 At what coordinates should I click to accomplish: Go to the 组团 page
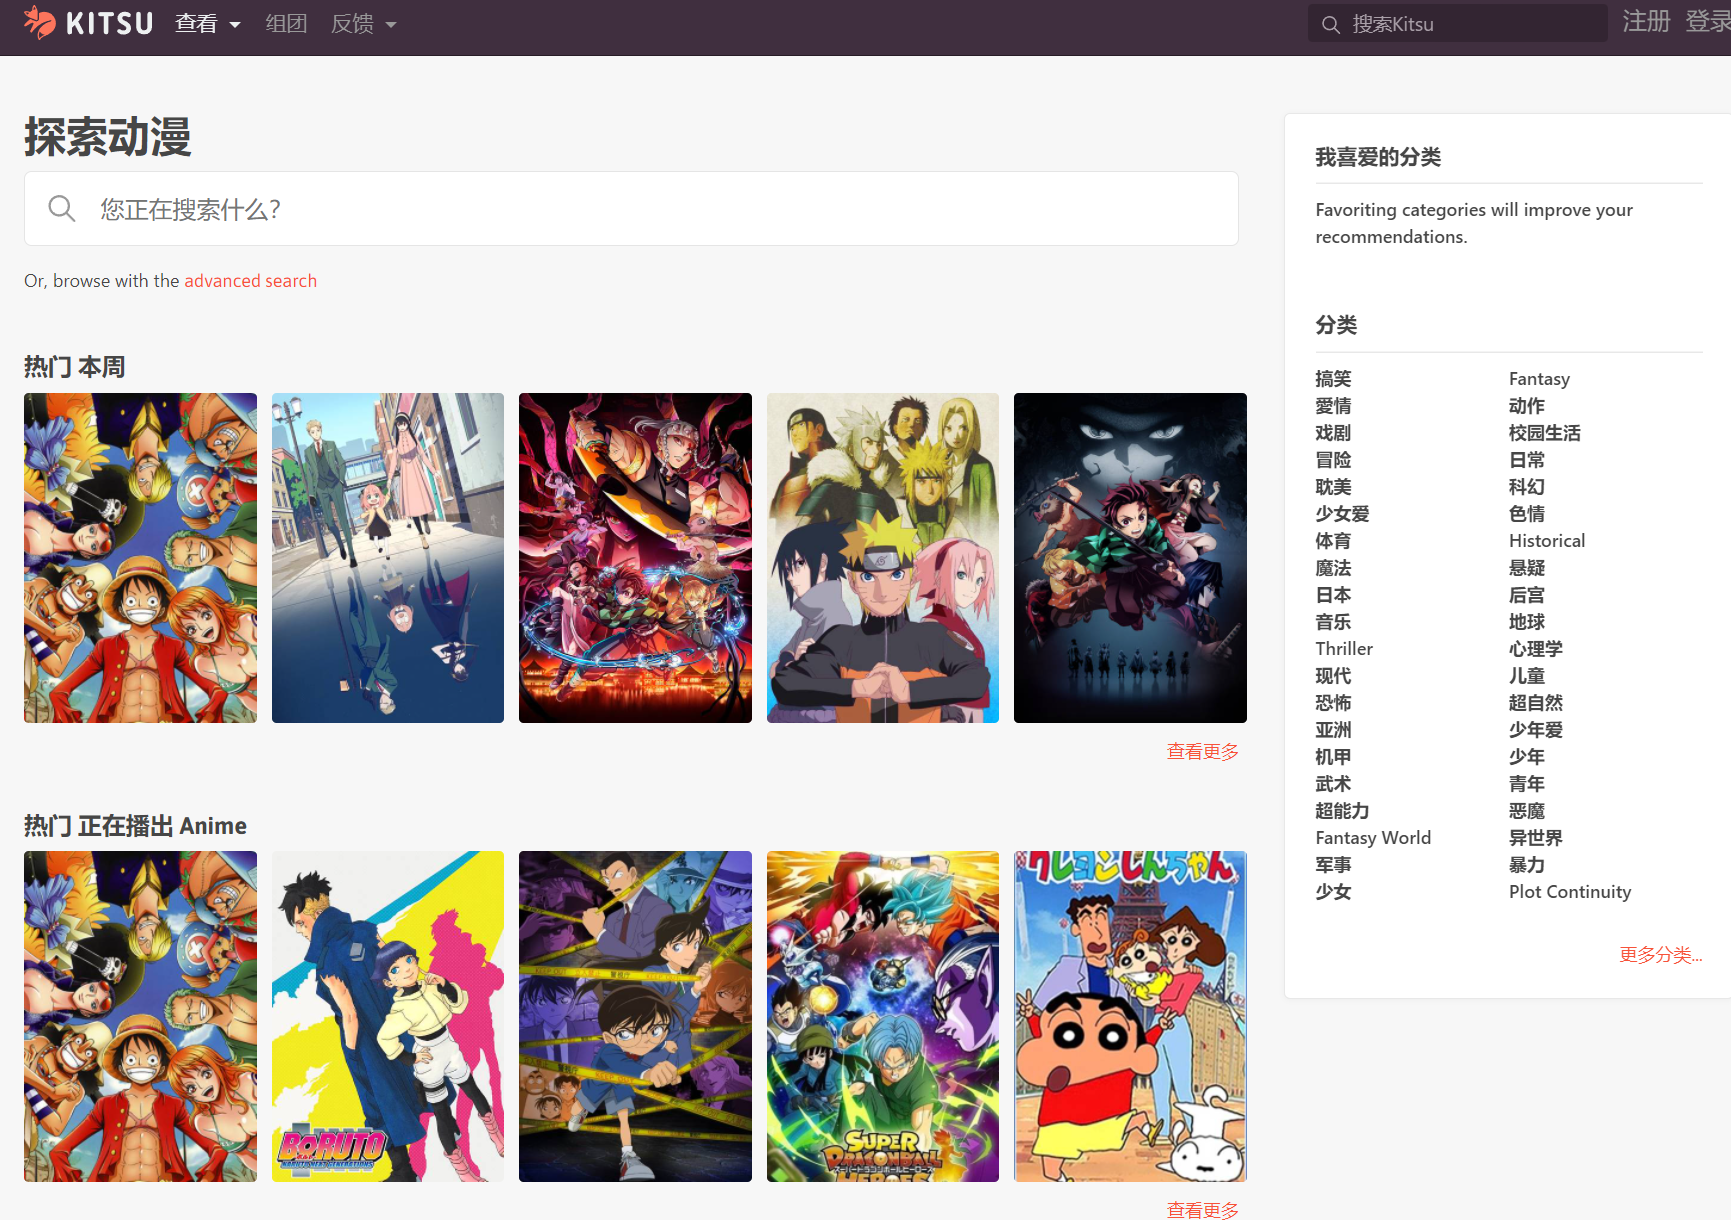[286, 24]
